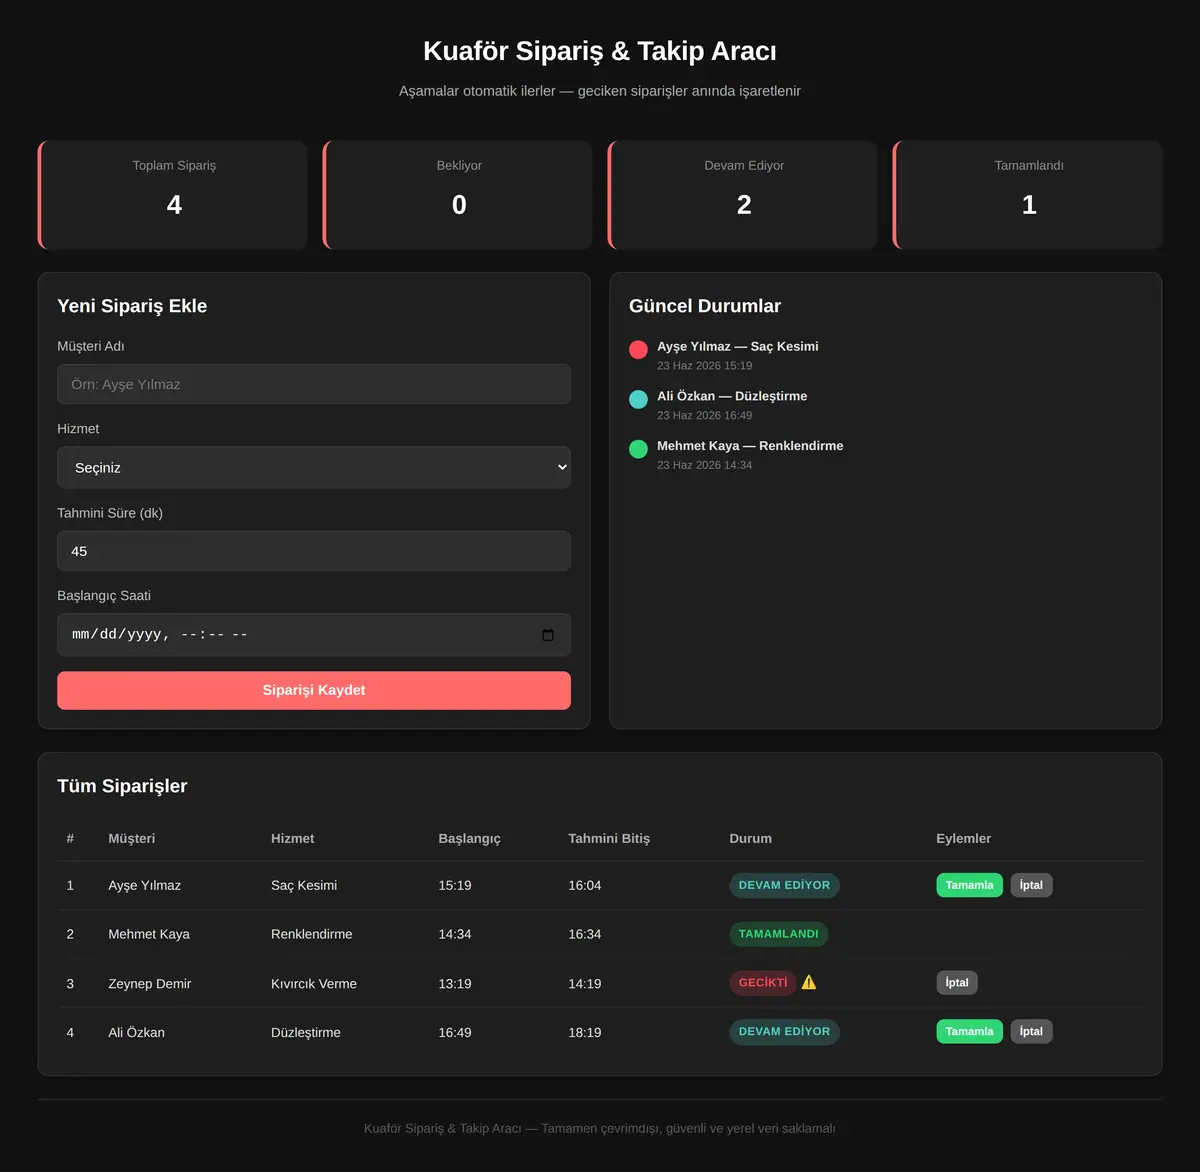
Task: Click the GECİKTİ badge for Zeynep Demir
Action: coord(763,983)
